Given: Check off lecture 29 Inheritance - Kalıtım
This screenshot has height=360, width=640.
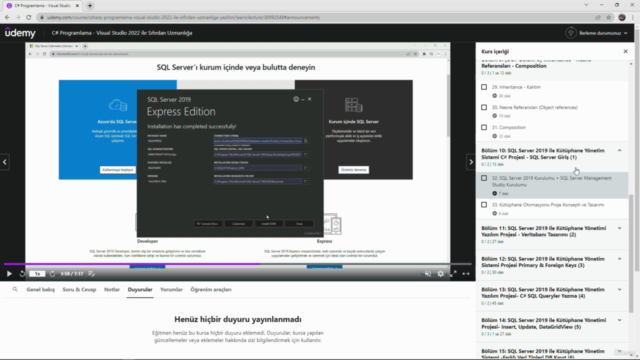Looking at the screenshot, I should 484,87.
